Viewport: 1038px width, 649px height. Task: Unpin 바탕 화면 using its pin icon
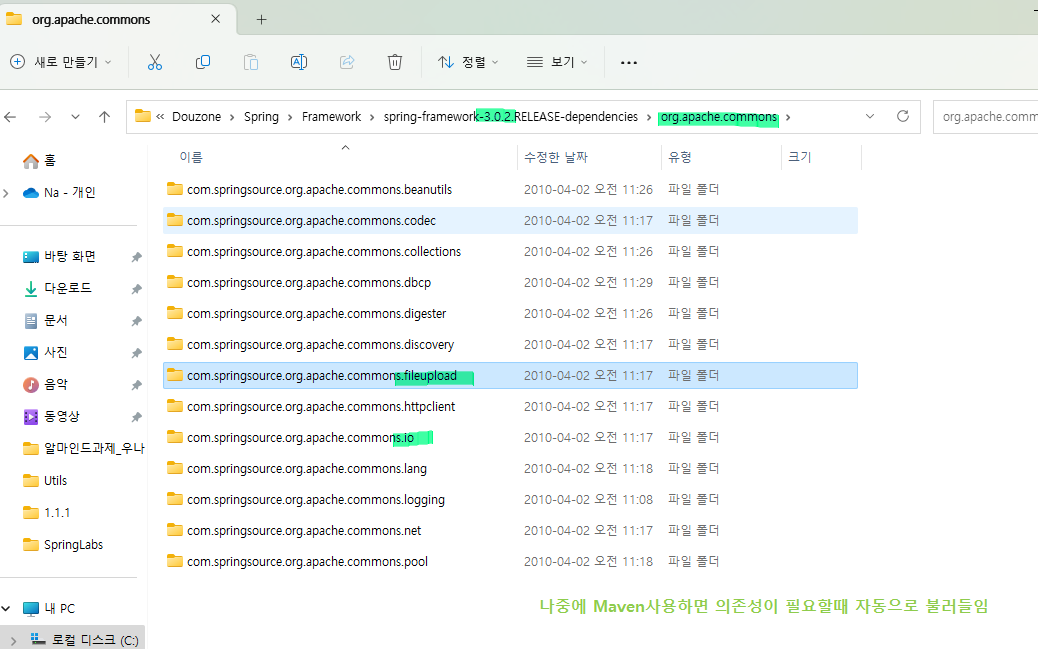pyautogui.click(x=136, y=257)
